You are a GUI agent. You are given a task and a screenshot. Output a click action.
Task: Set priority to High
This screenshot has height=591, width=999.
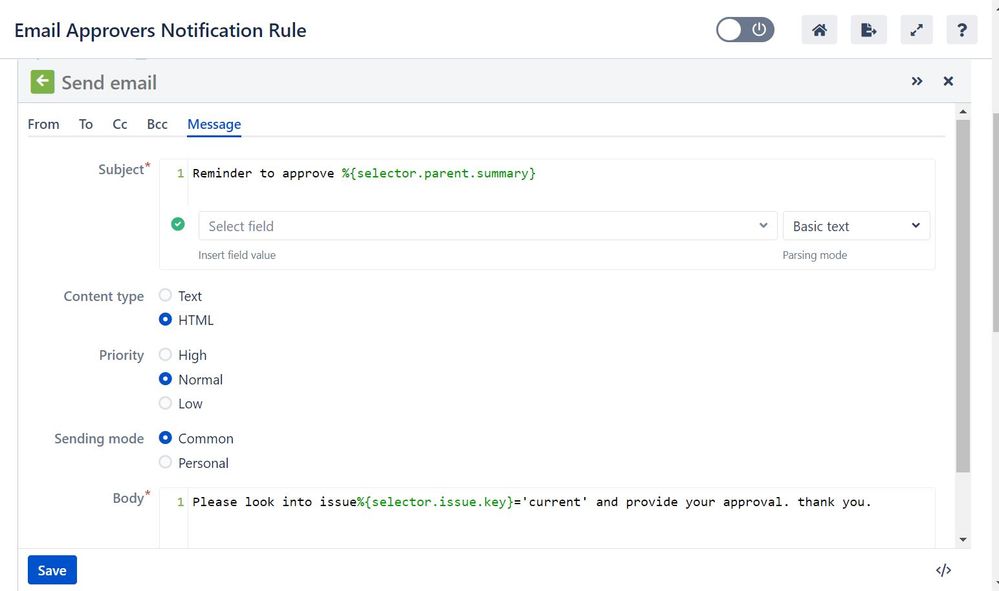click(x=165, y=354)
